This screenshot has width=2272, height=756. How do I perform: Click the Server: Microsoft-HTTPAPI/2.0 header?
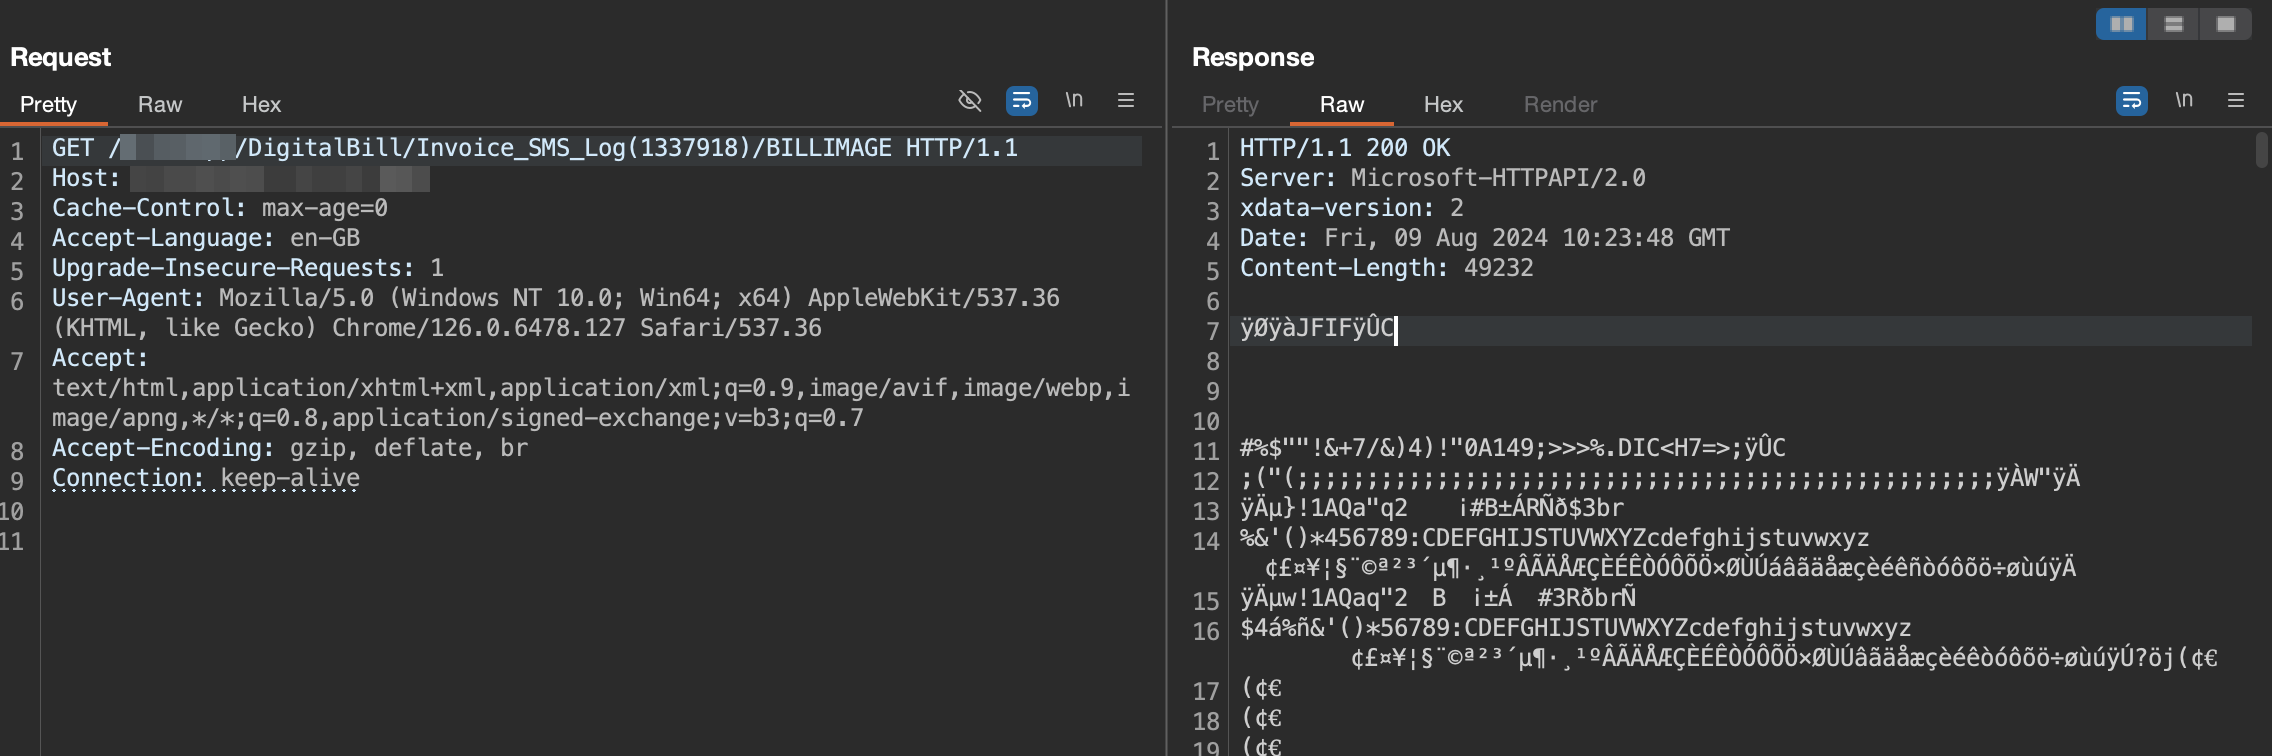pyautogui.click(x=1443, y=178)
